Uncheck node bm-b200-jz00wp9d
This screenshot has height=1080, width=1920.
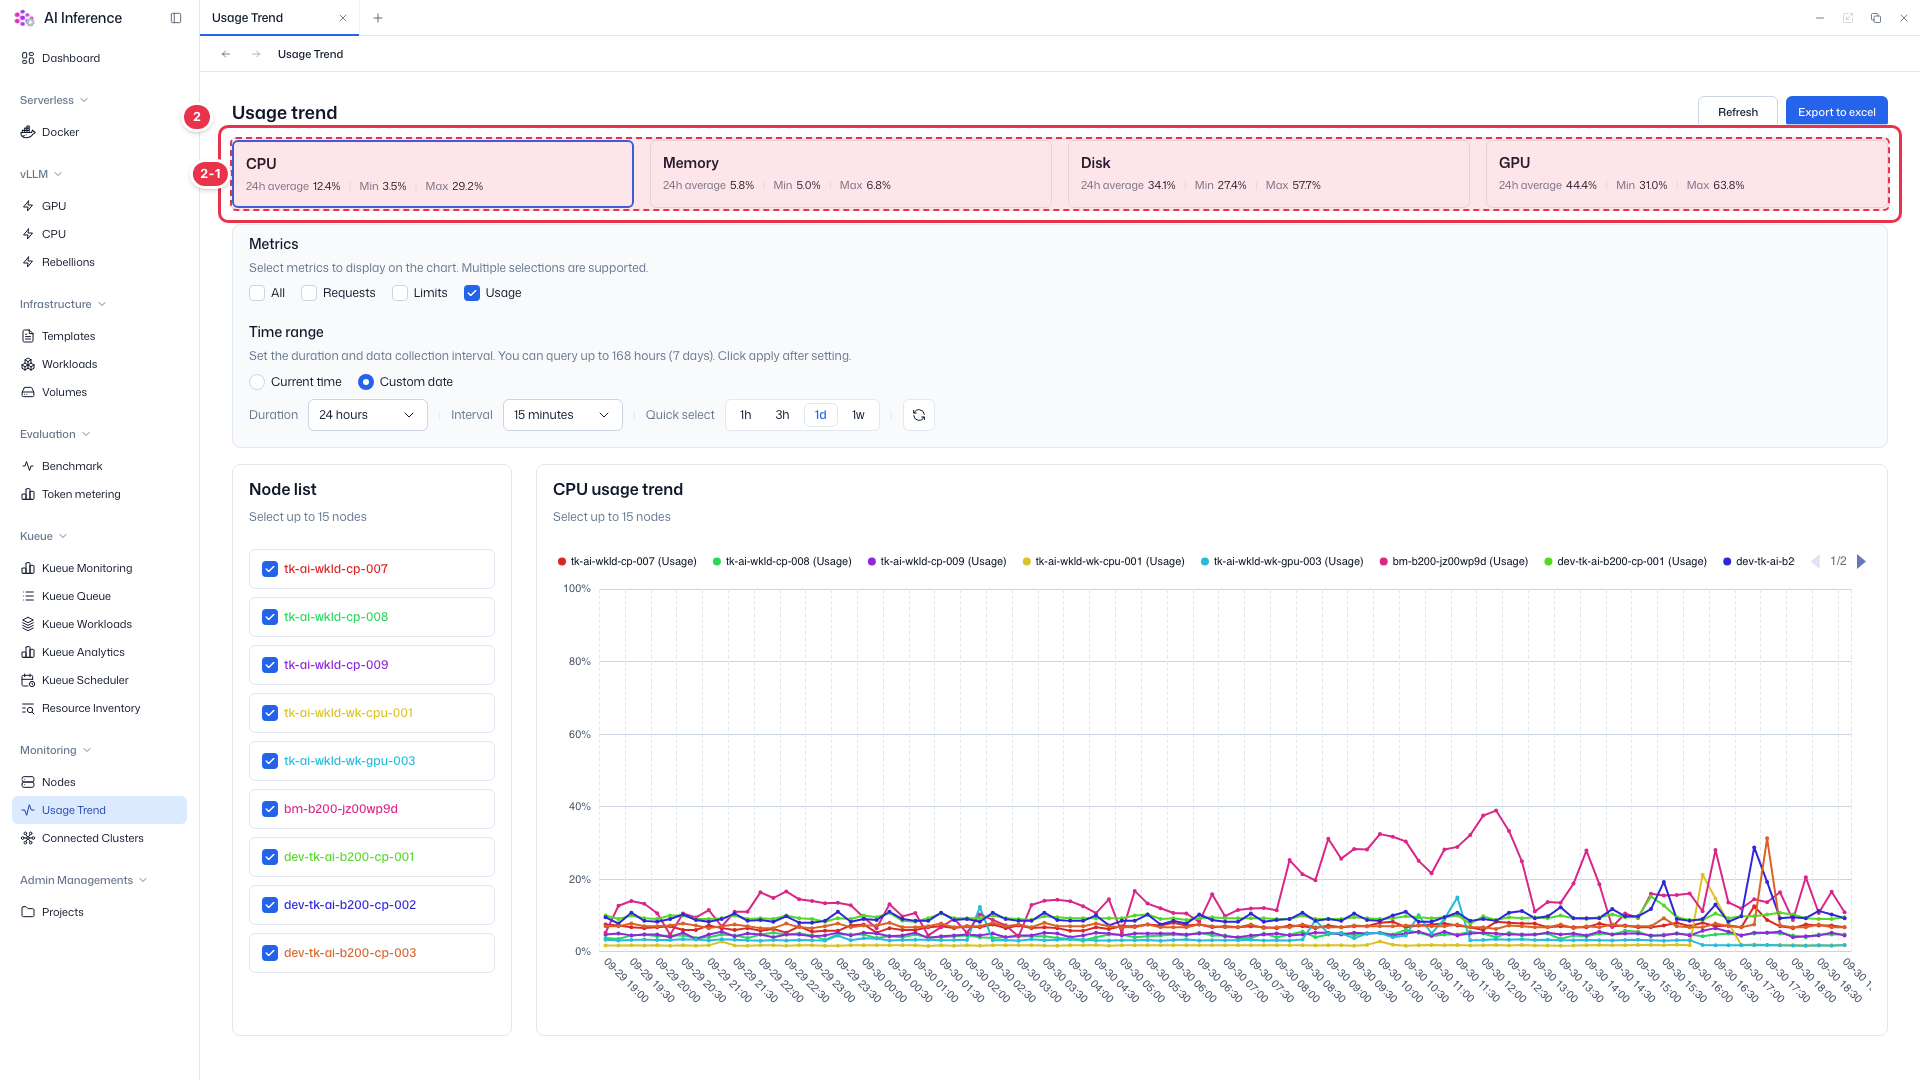(270, 809)
